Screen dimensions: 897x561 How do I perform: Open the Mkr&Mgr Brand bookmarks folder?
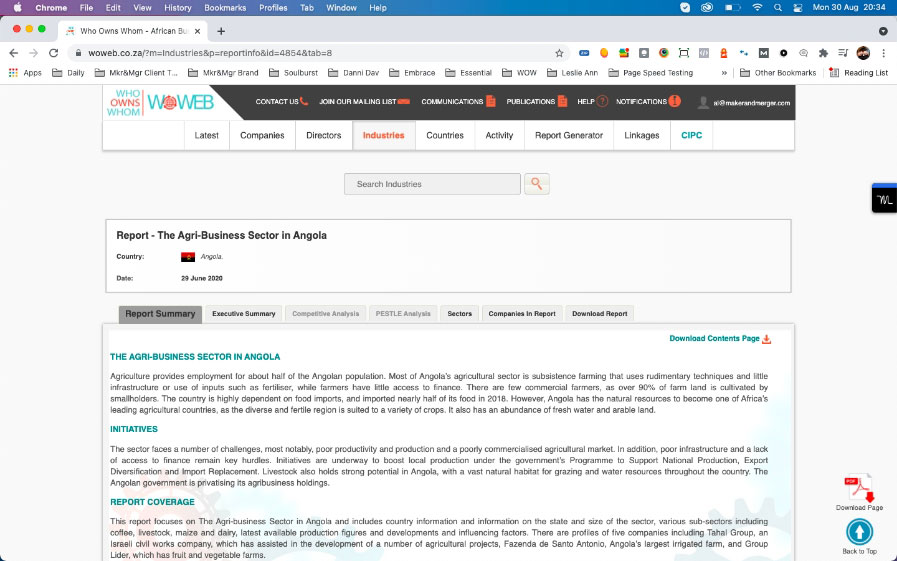[x=223, y=73]
